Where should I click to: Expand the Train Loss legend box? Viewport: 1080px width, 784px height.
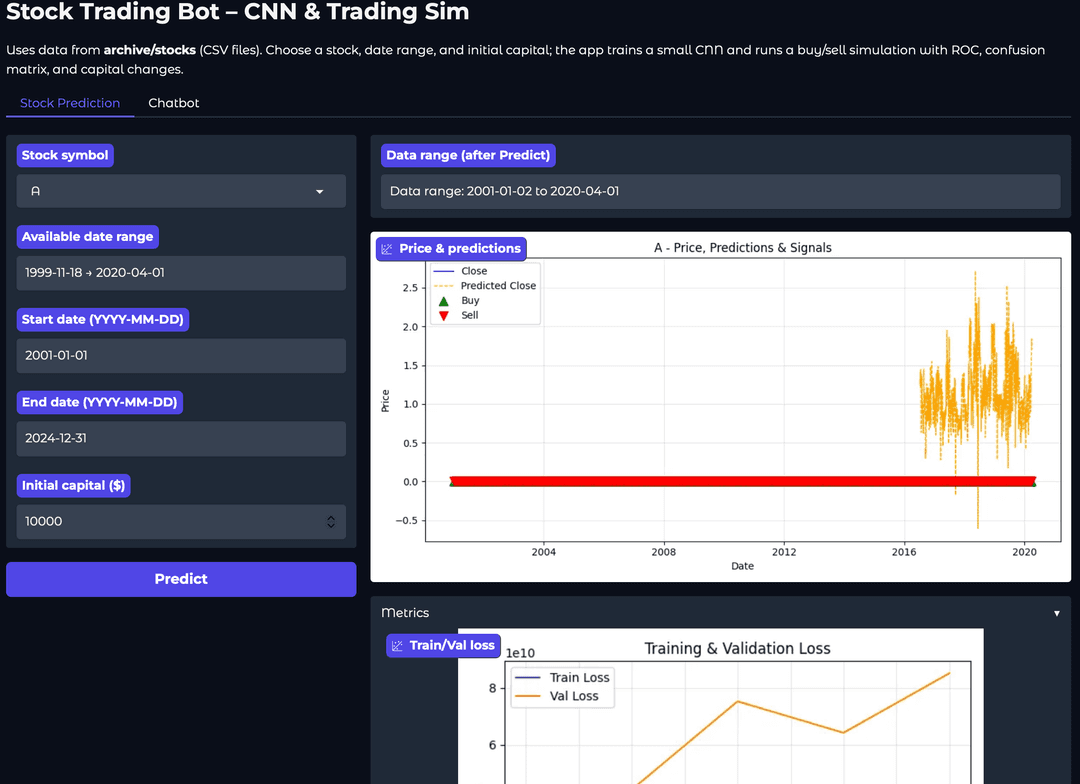tap(580, 677)
